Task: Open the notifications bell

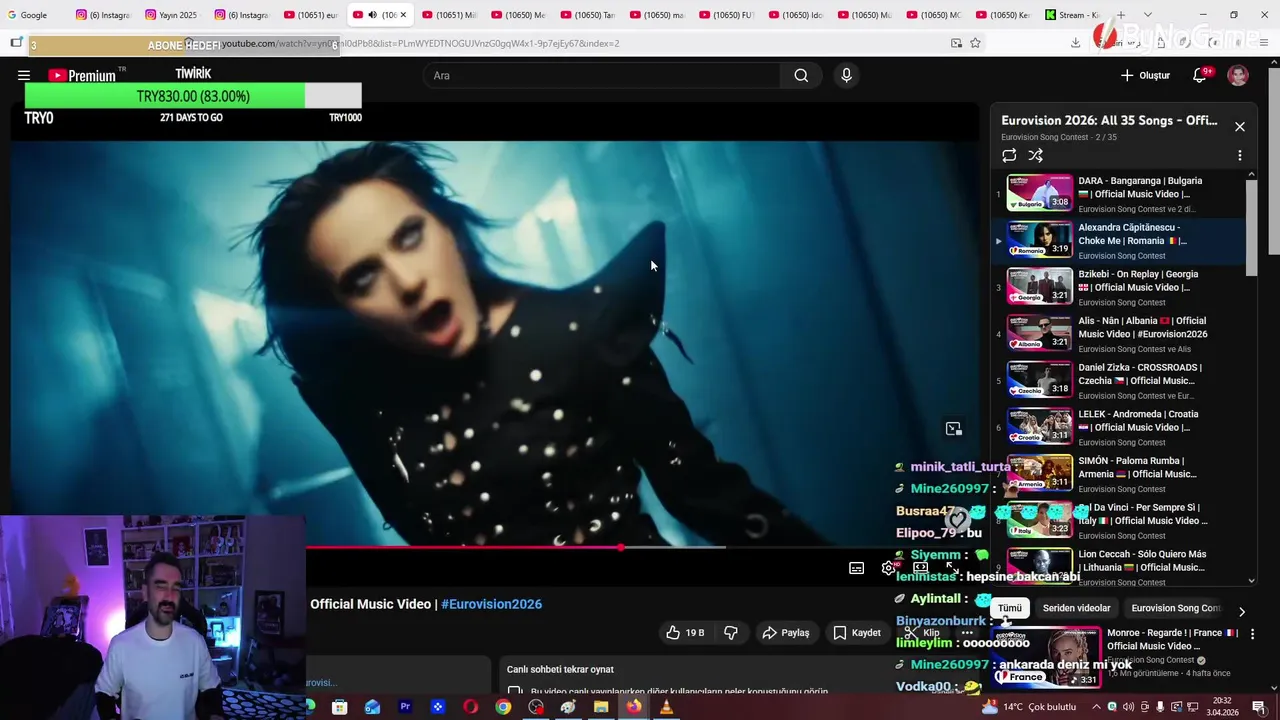Action: [1200, 75]
